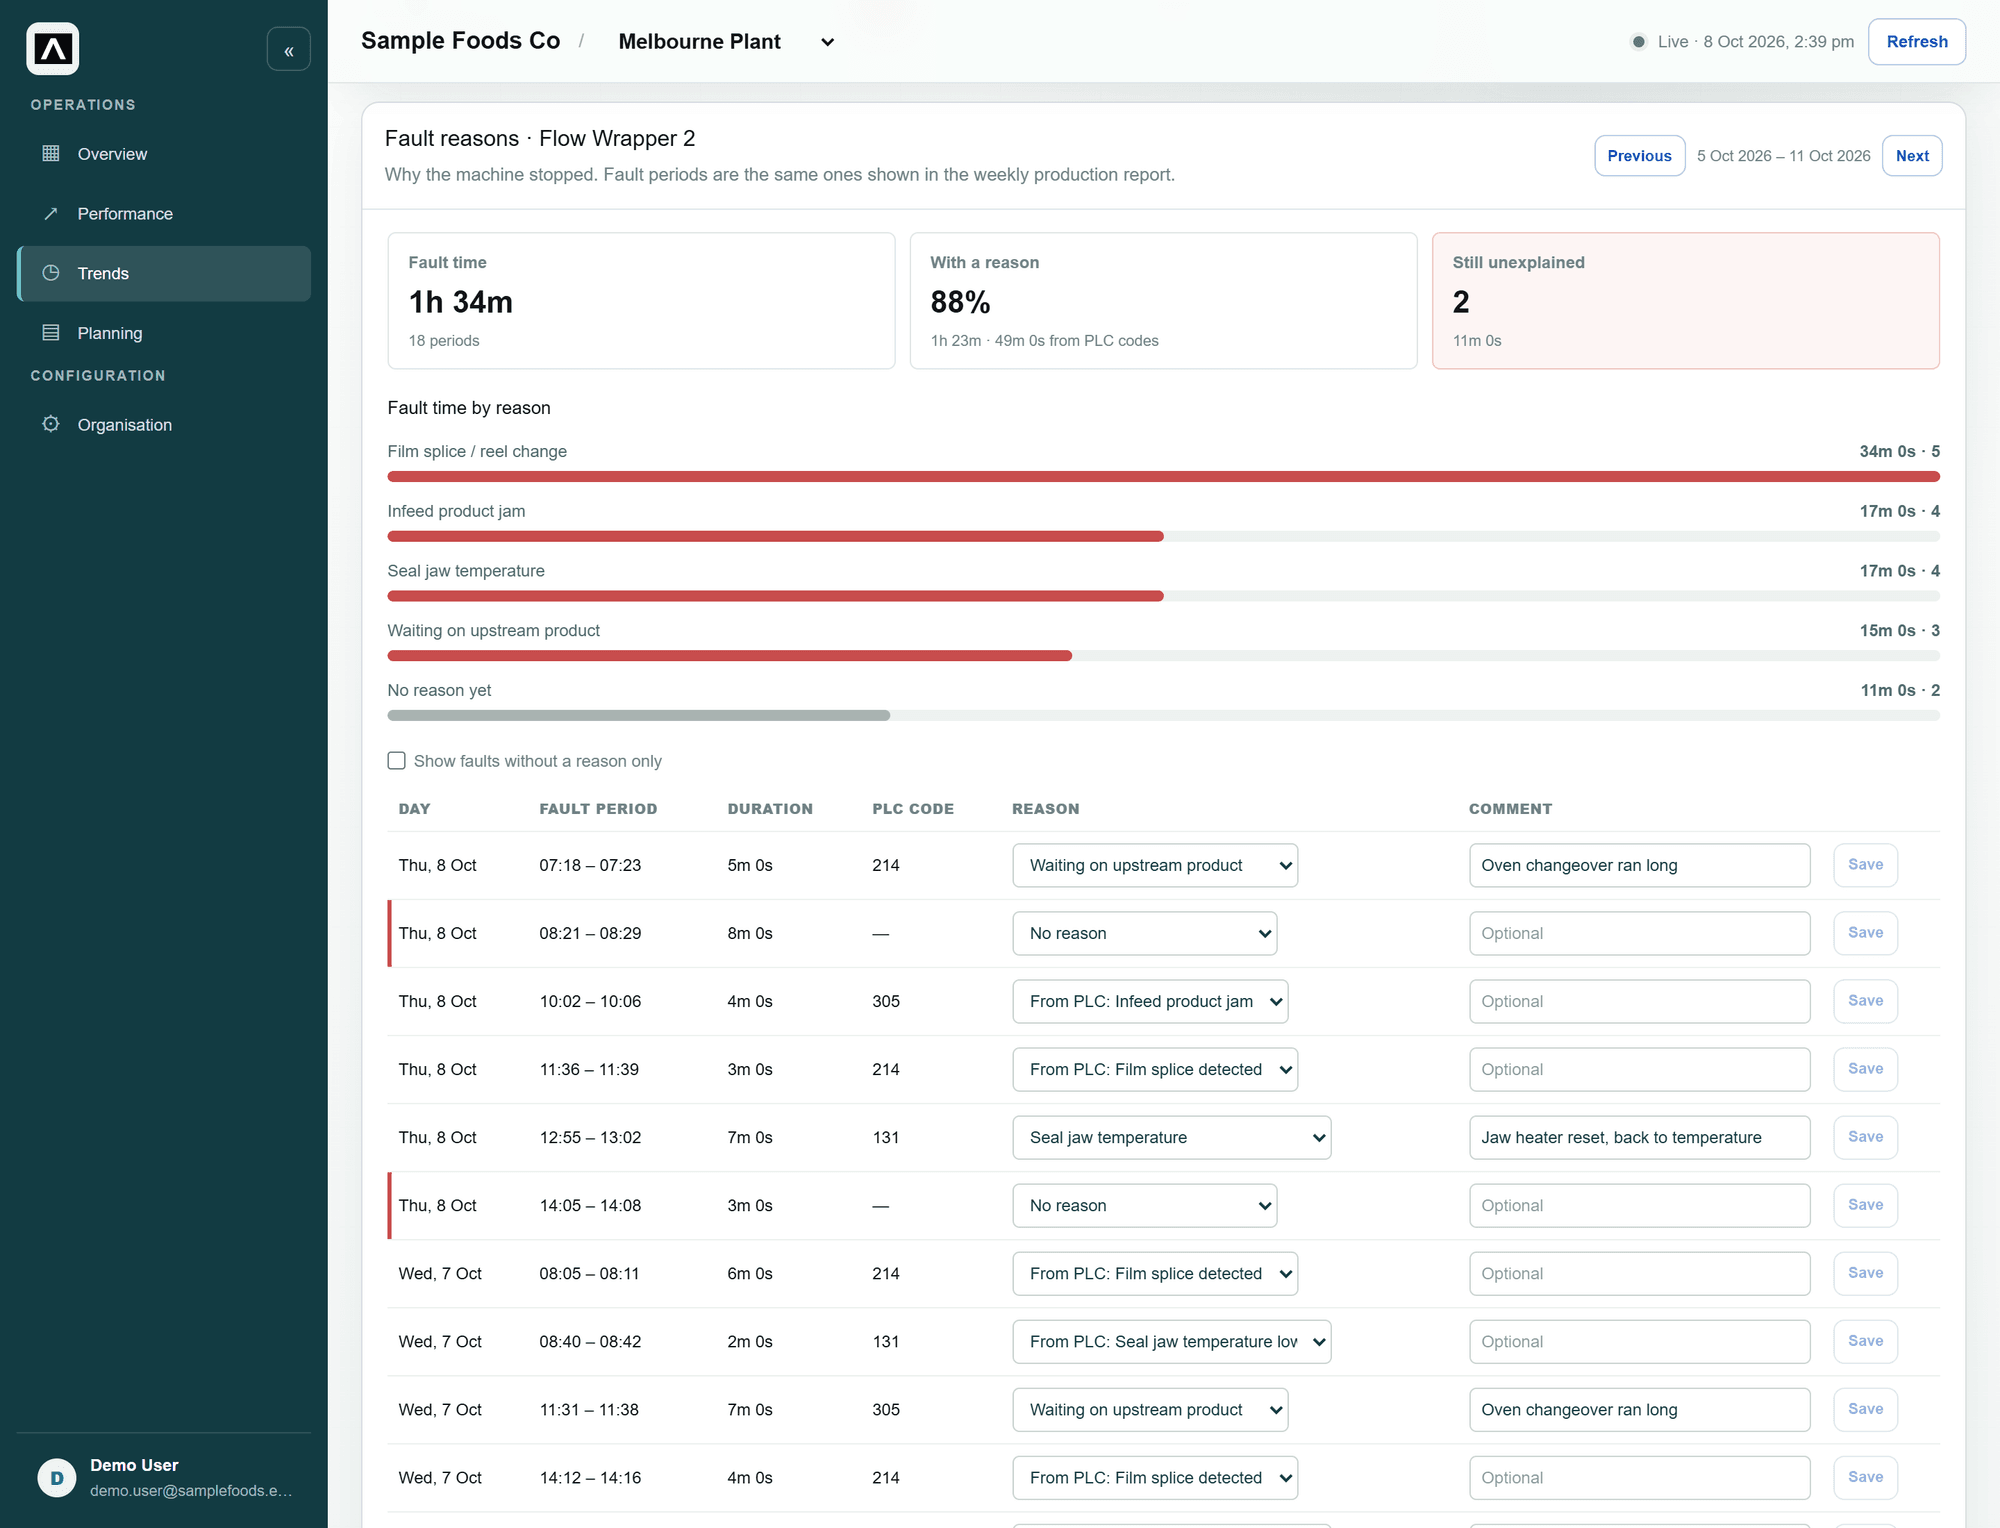Screen dimensions: 2000x1528
Task: Open the Organisation menu item
Action: tap(164, 425)
